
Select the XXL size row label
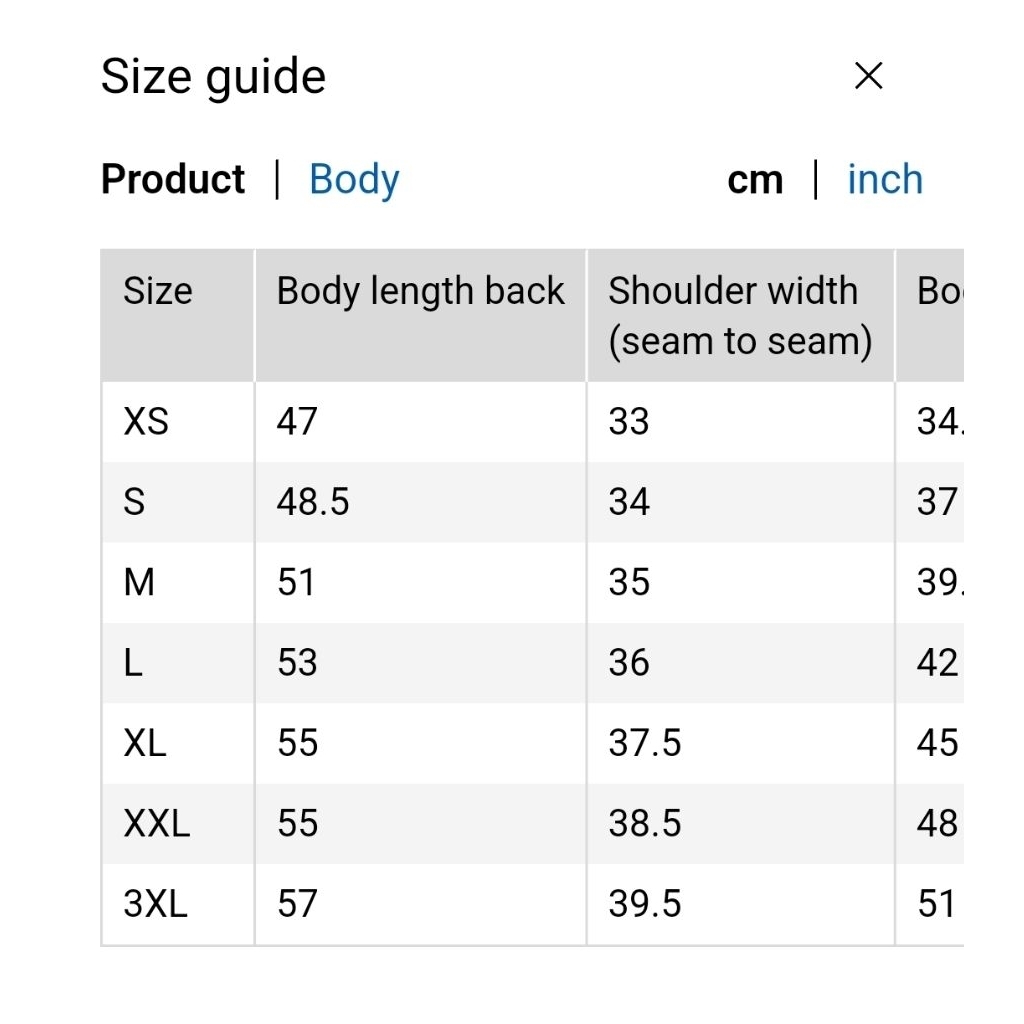pyautogui.click(x=156, y=824)
